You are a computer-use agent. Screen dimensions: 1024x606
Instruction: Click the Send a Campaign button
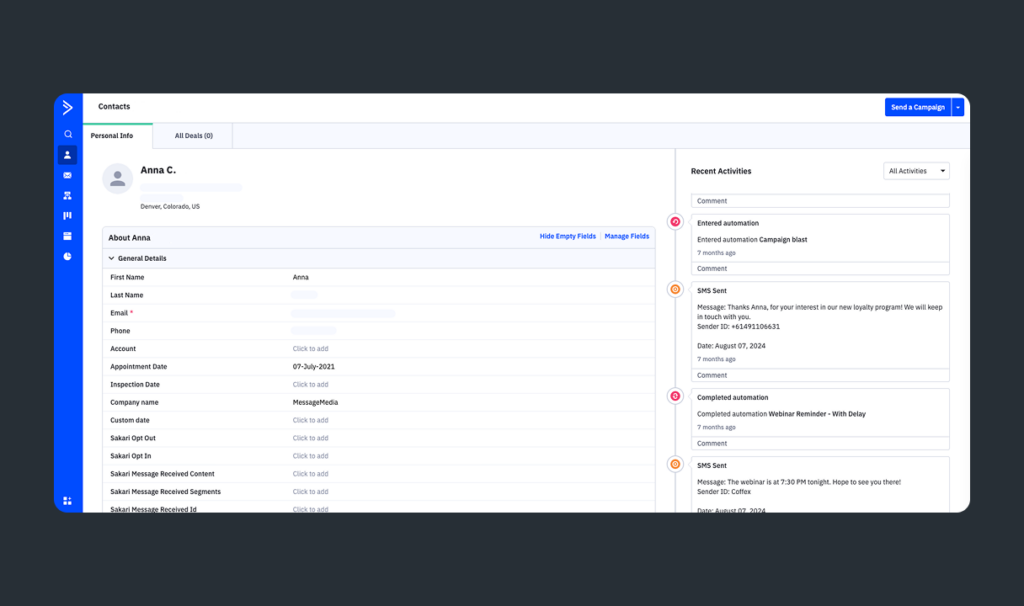[918, 107]
